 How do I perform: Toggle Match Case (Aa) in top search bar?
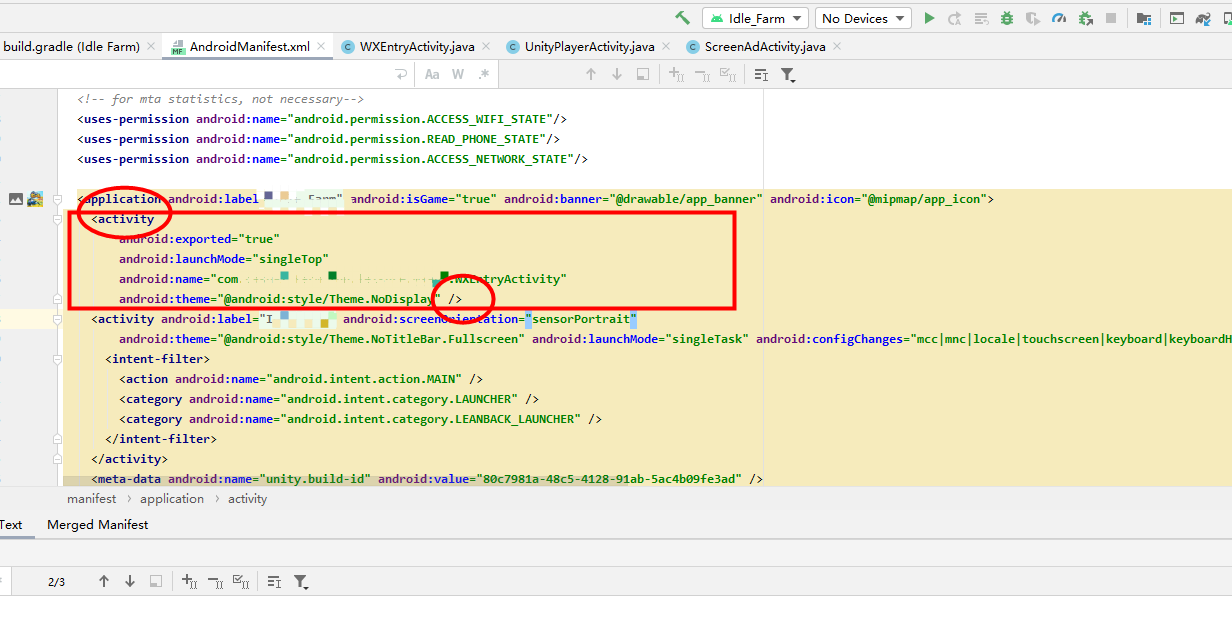432,74
